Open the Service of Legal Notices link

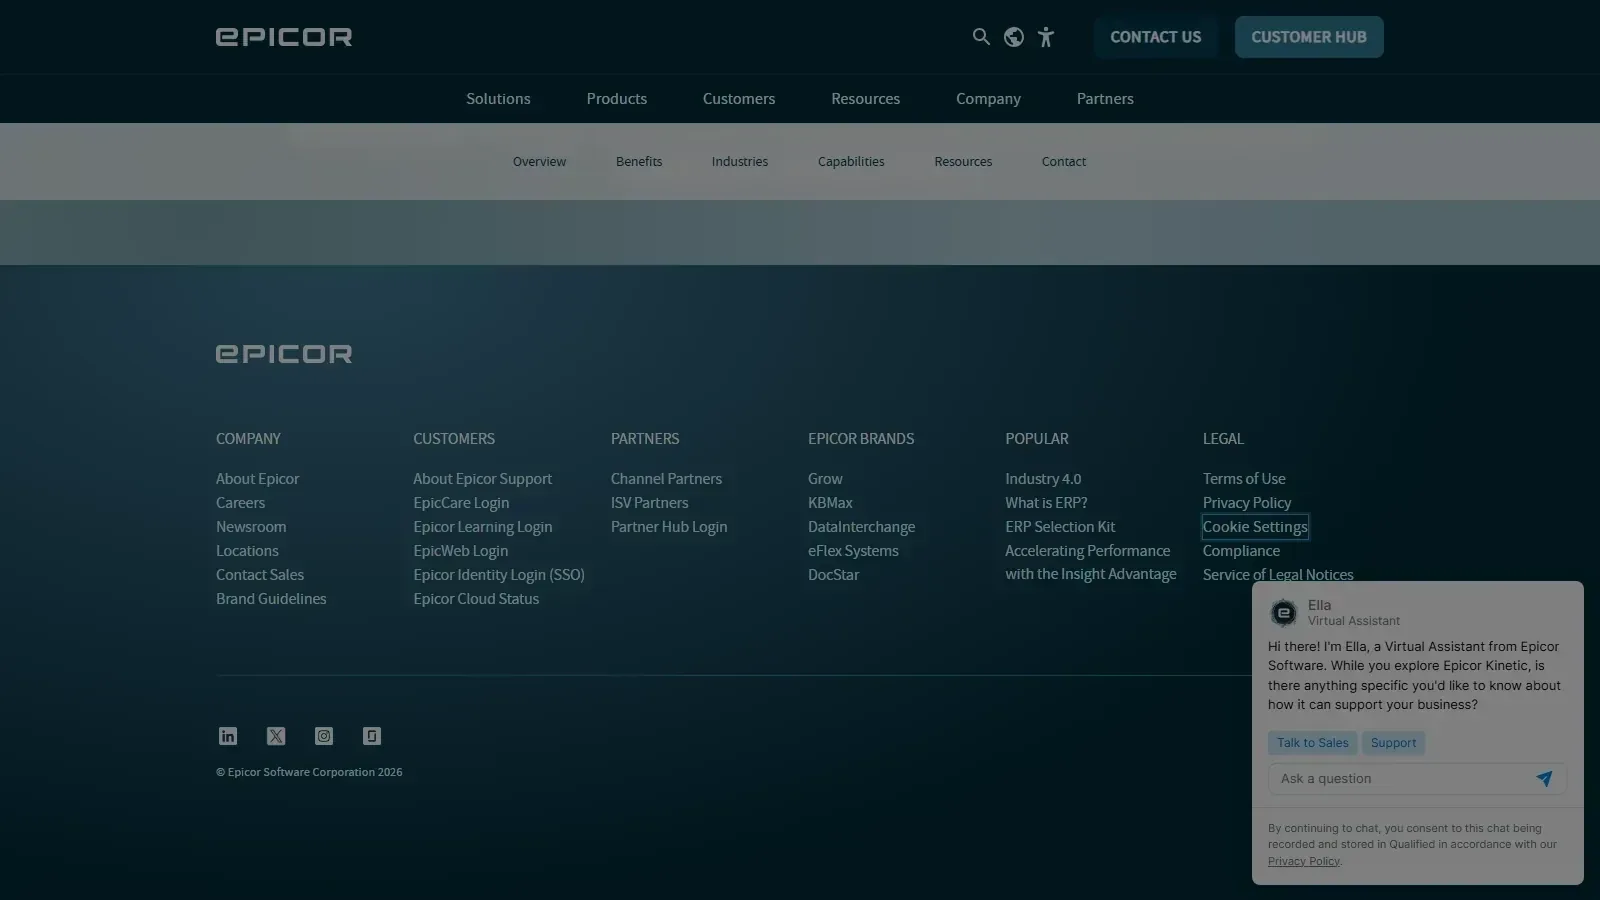point(1278,575)
